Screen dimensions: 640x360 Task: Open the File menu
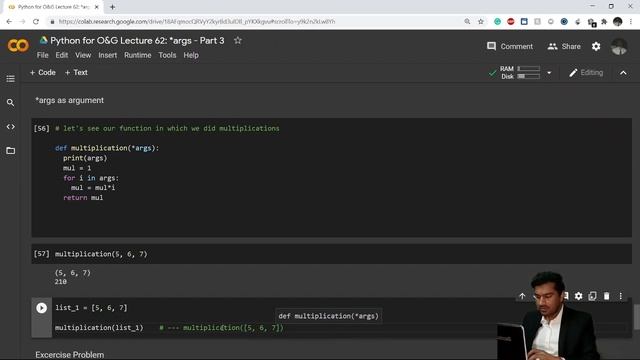click(42, 55)
